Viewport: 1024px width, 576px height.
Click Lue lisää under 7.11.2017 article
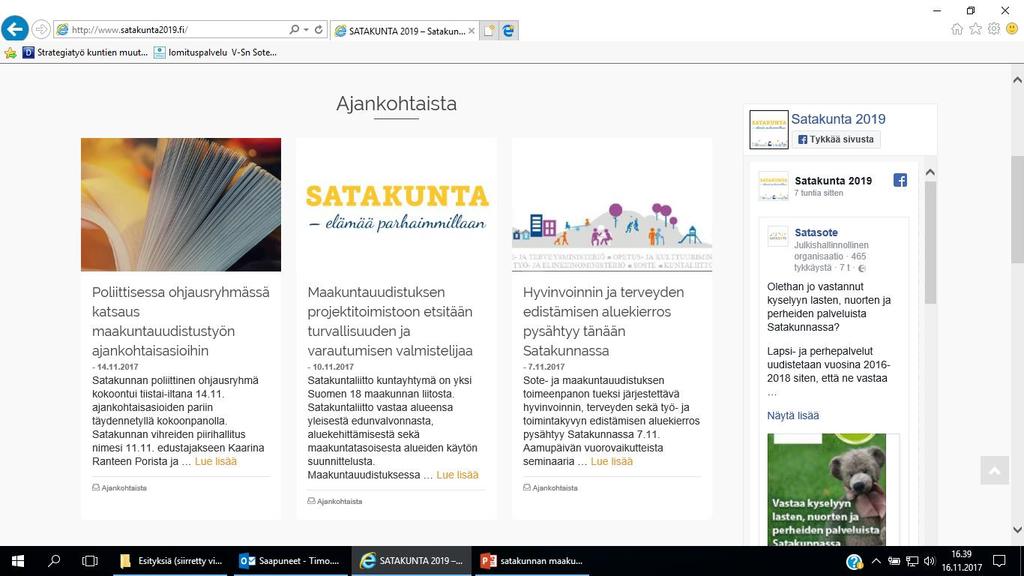pyautogui.click(x=612, y=461)
